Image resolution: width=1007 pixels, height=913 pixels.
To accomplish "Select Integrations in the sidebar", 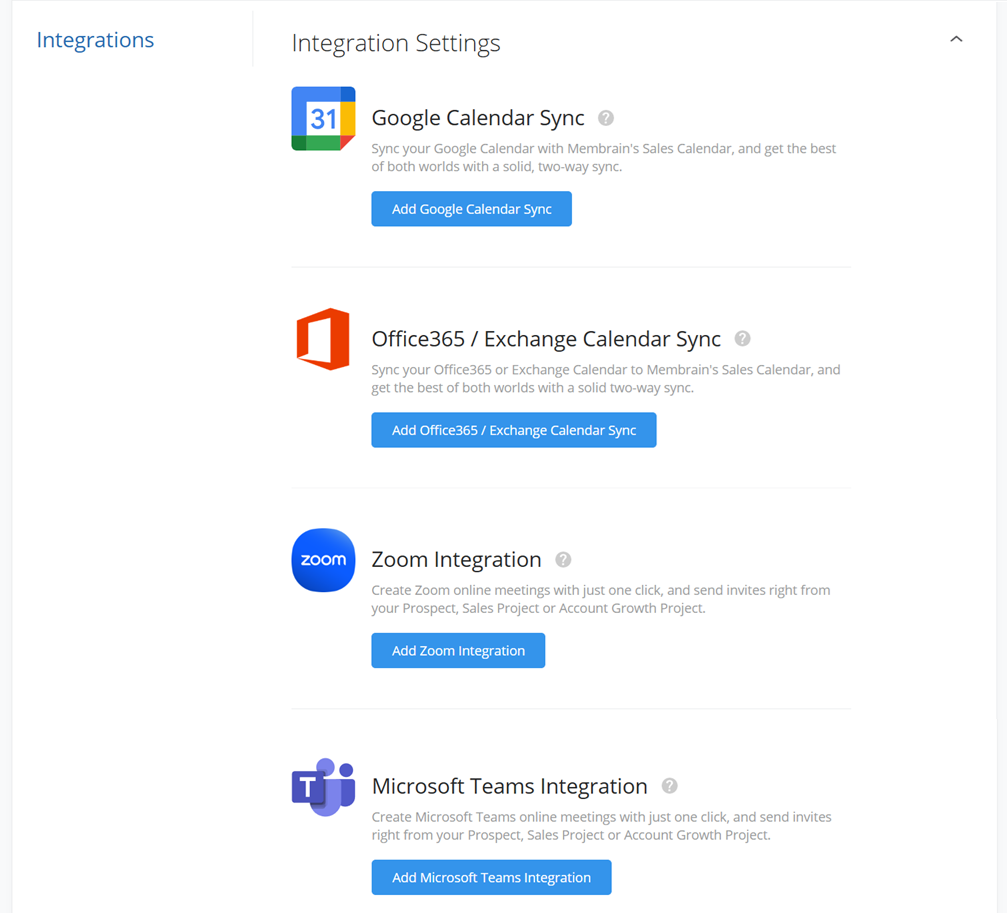I will (x=95, y=40).
